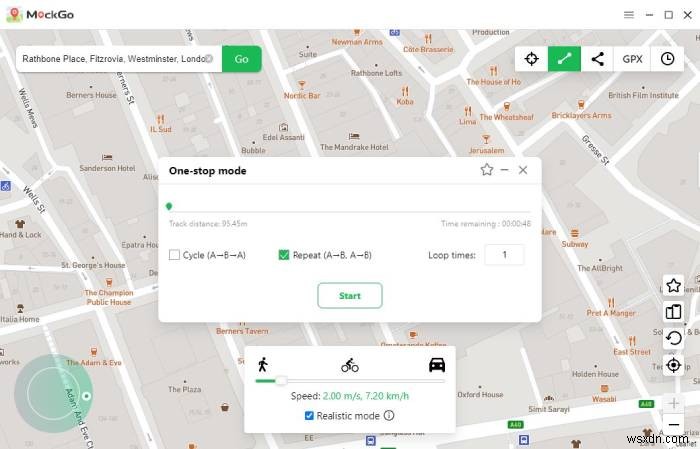Click the joystick direction control circle
Viewport: 700px width, 449px height.
coord(54,394)
